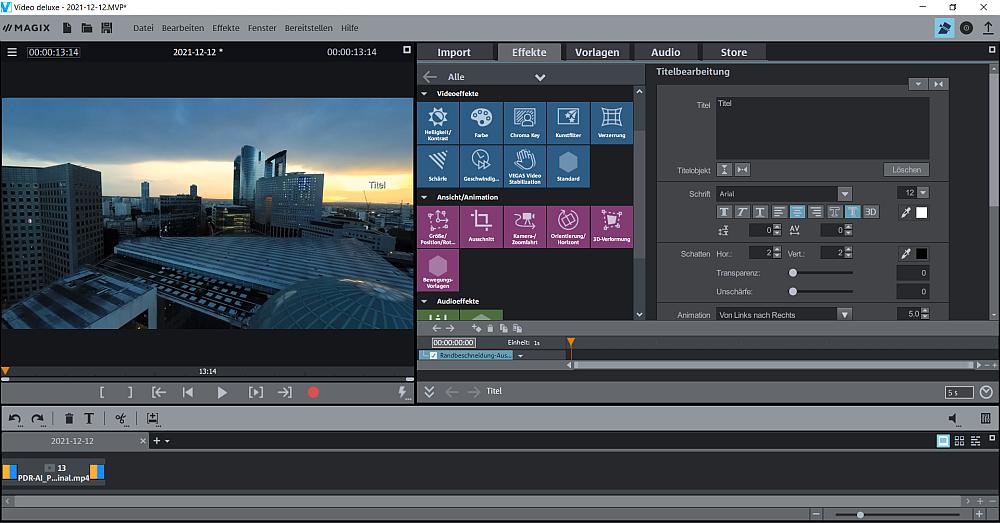Select the Ausschnitt crop effect
The image size is (1000, 523).
point(481,226)
